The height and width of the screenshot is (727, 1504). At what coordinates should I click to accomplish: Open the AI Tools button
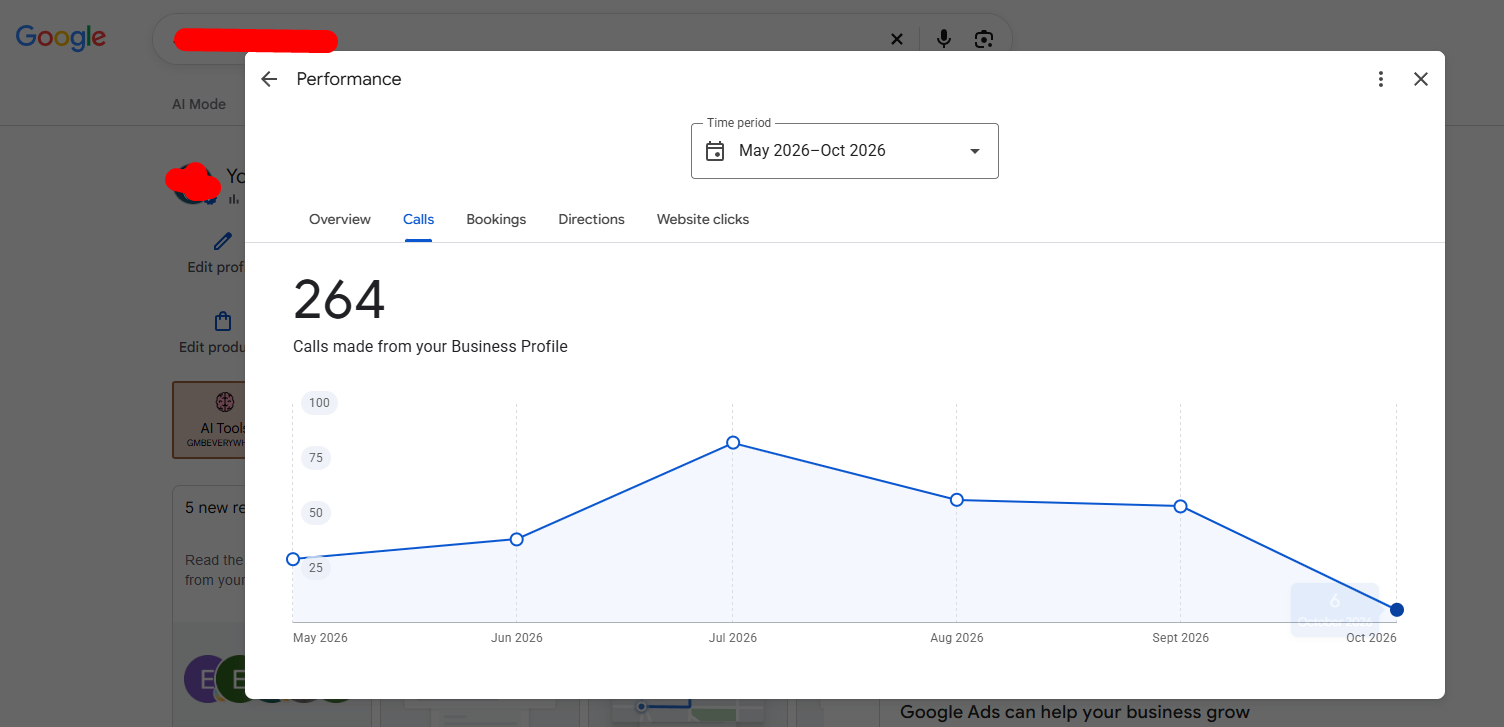pos(209,419)
